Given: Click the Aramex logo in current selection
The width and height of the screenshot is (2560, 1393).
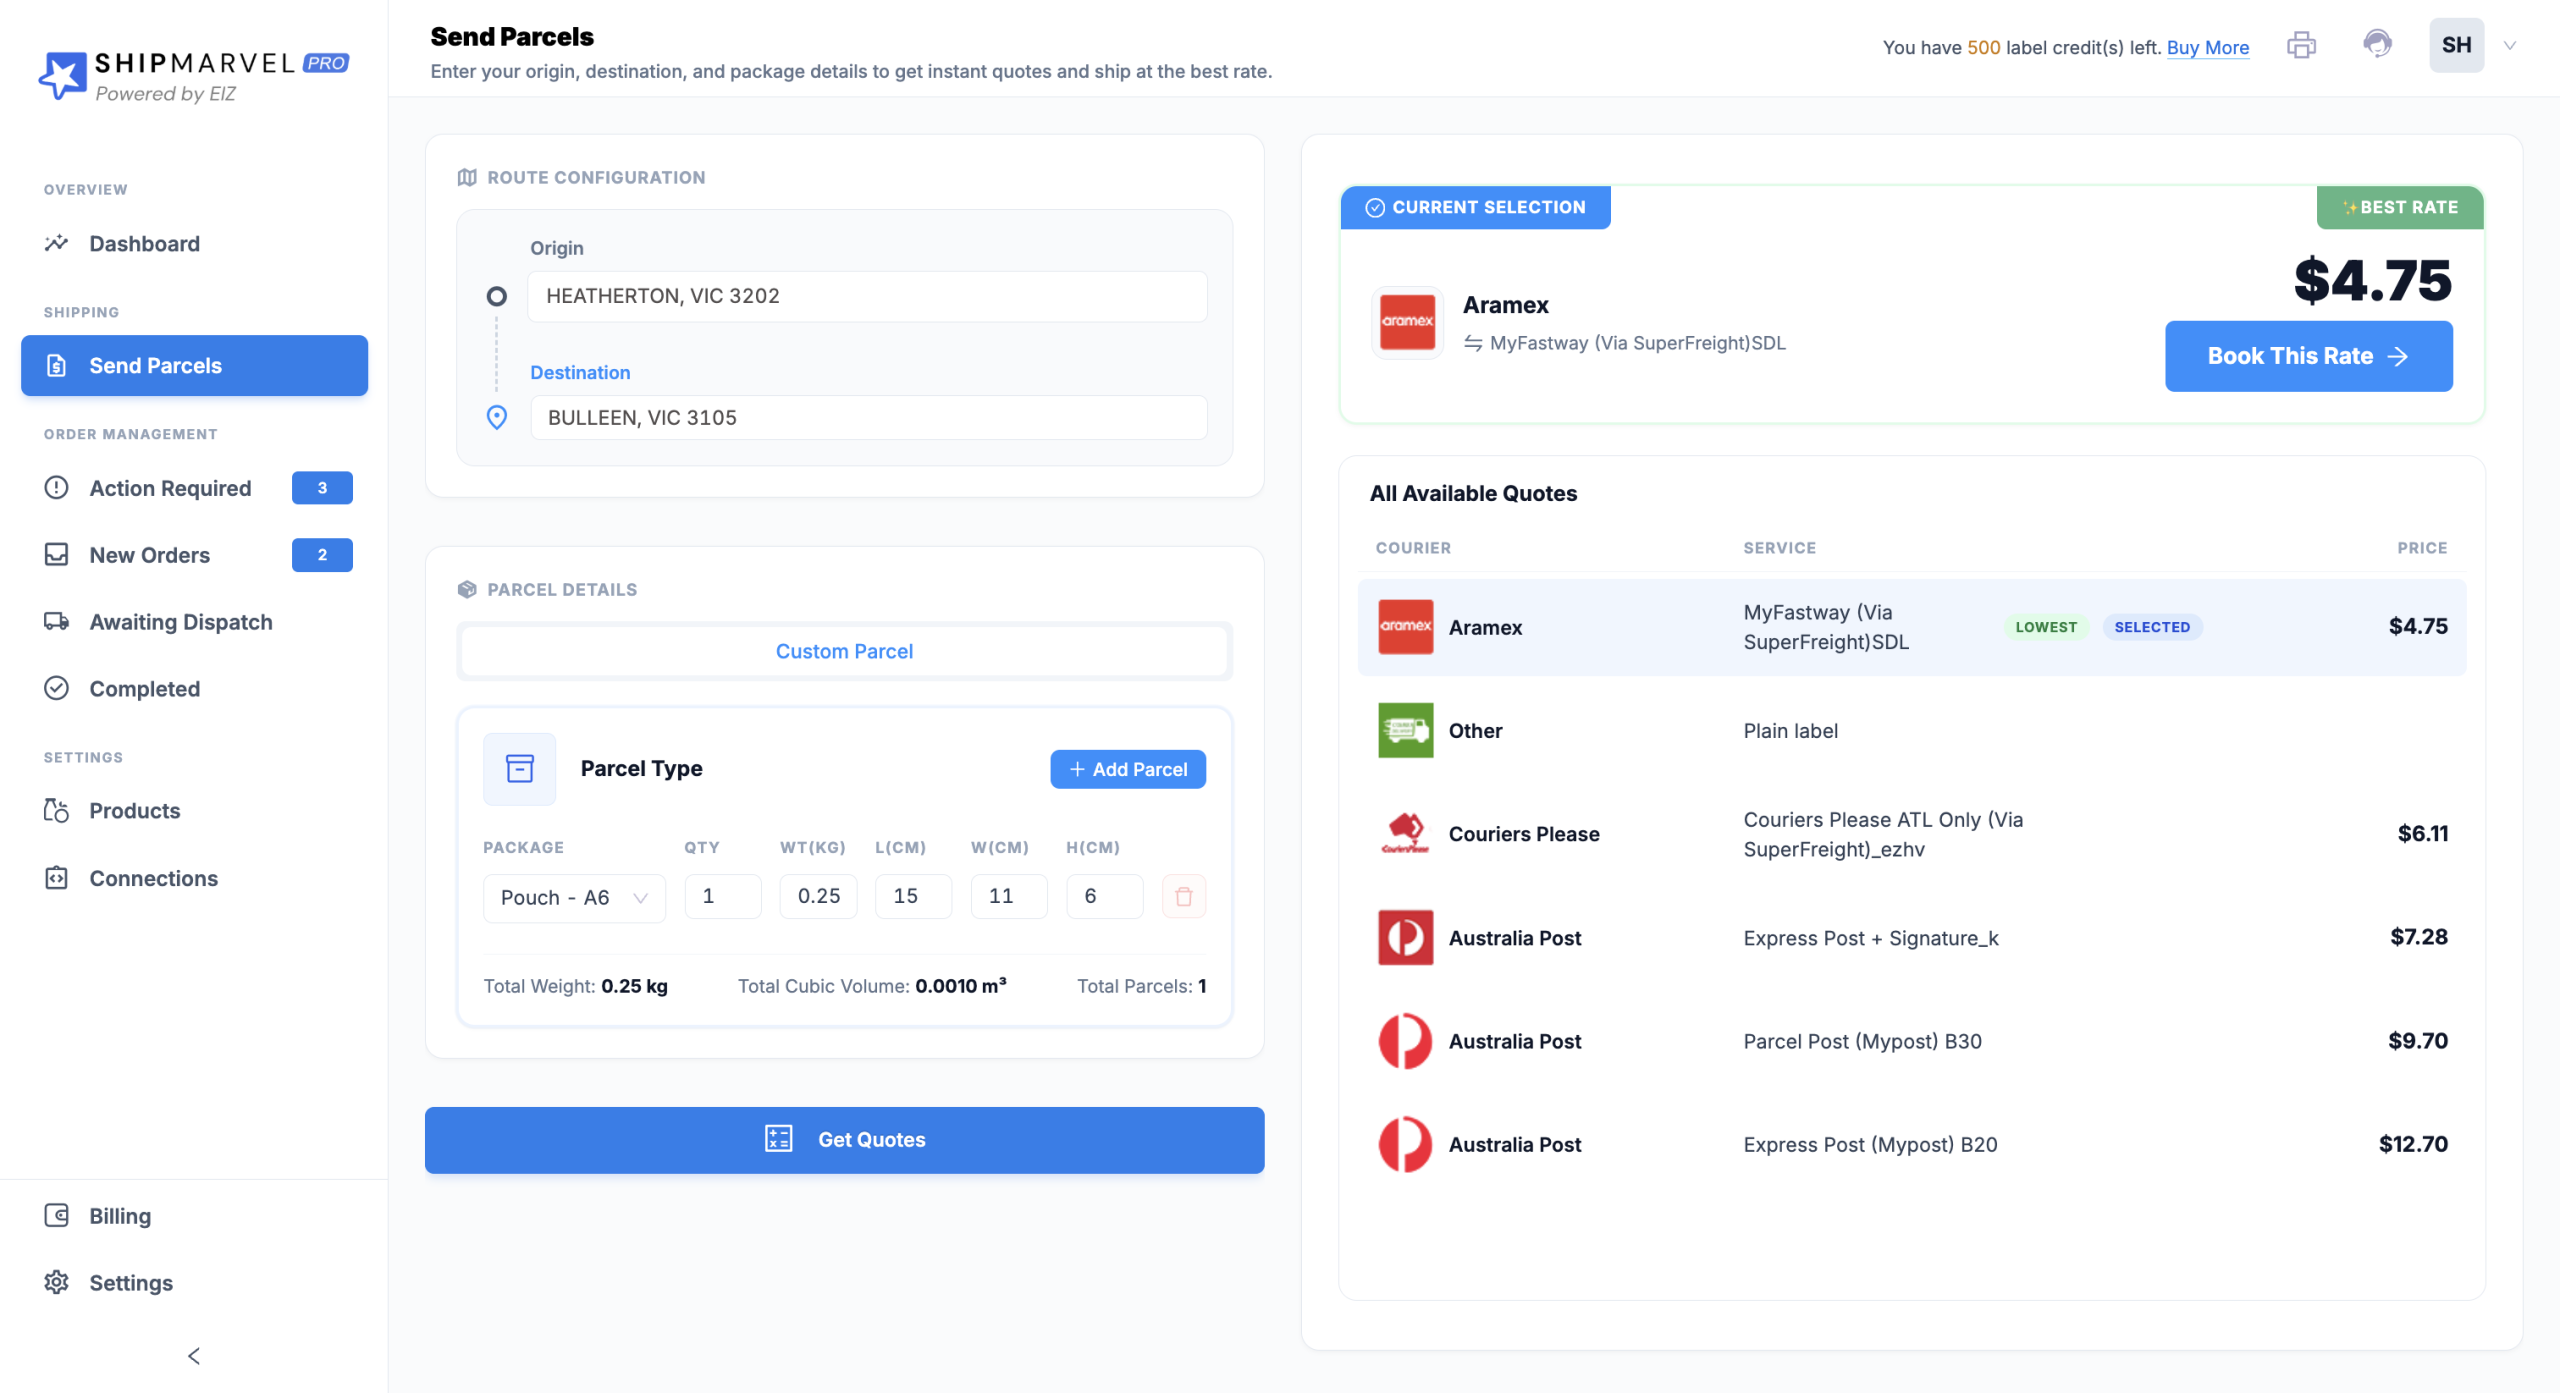Looking at the screenshot, I should pyautogui.click(x=1407, y=322).
